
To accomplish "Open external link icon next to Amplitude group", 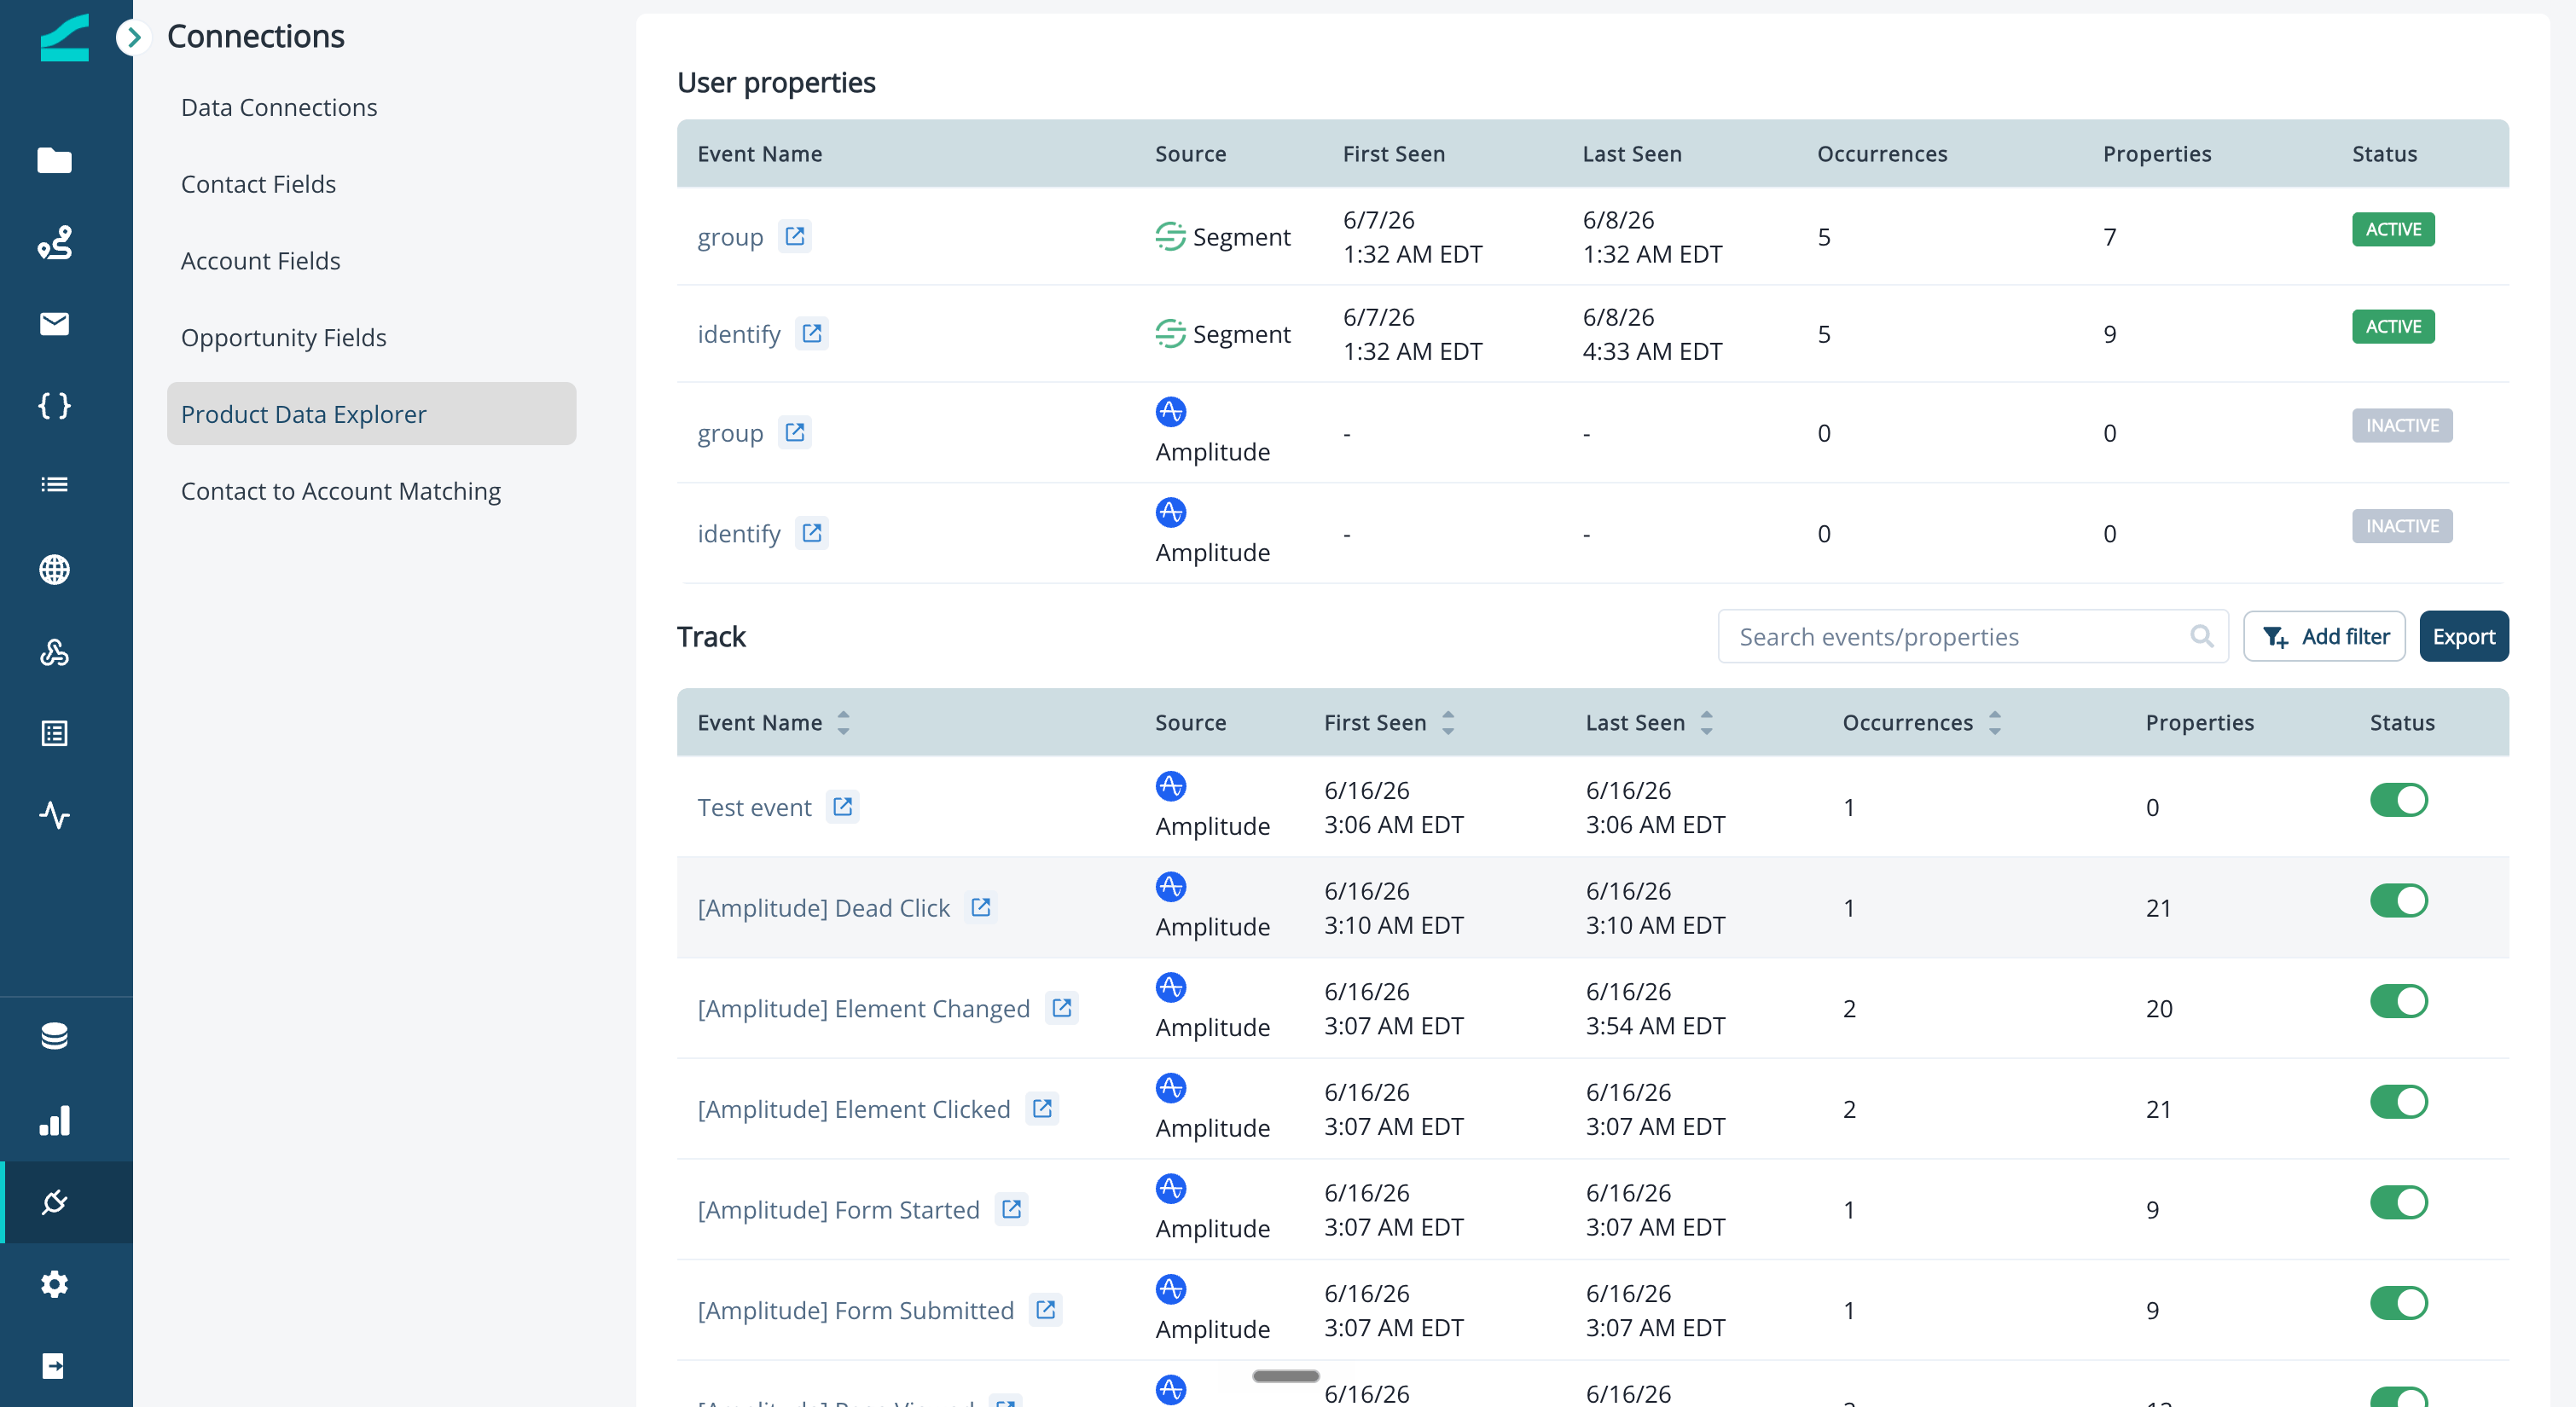I will click(795, 432).
